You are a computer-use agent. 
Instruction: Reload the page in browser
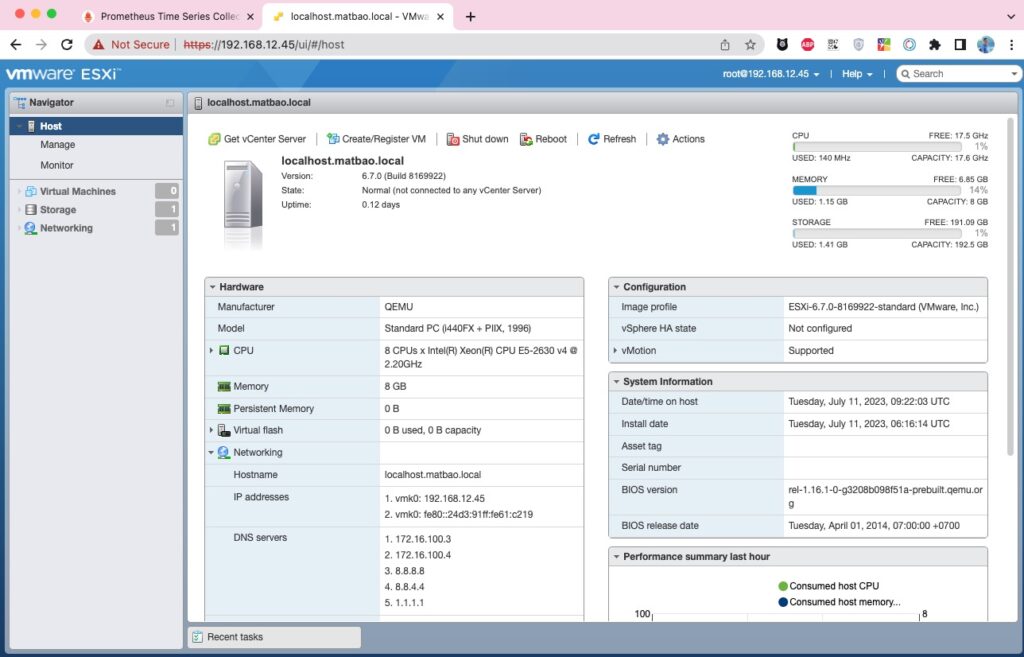pos(67,44)
